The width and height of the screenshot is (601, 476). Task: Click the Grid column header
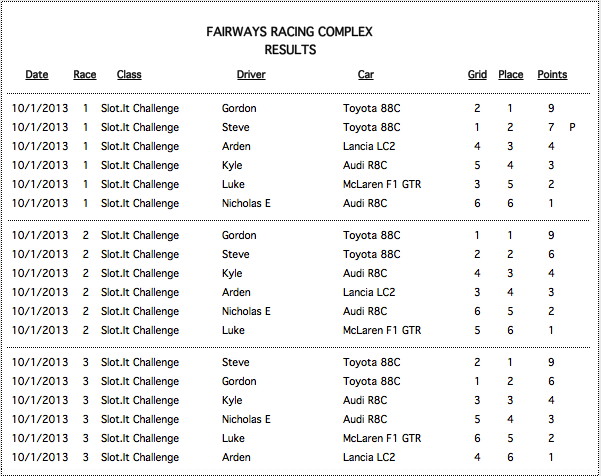pyautogui.click(x=477, y=74)
